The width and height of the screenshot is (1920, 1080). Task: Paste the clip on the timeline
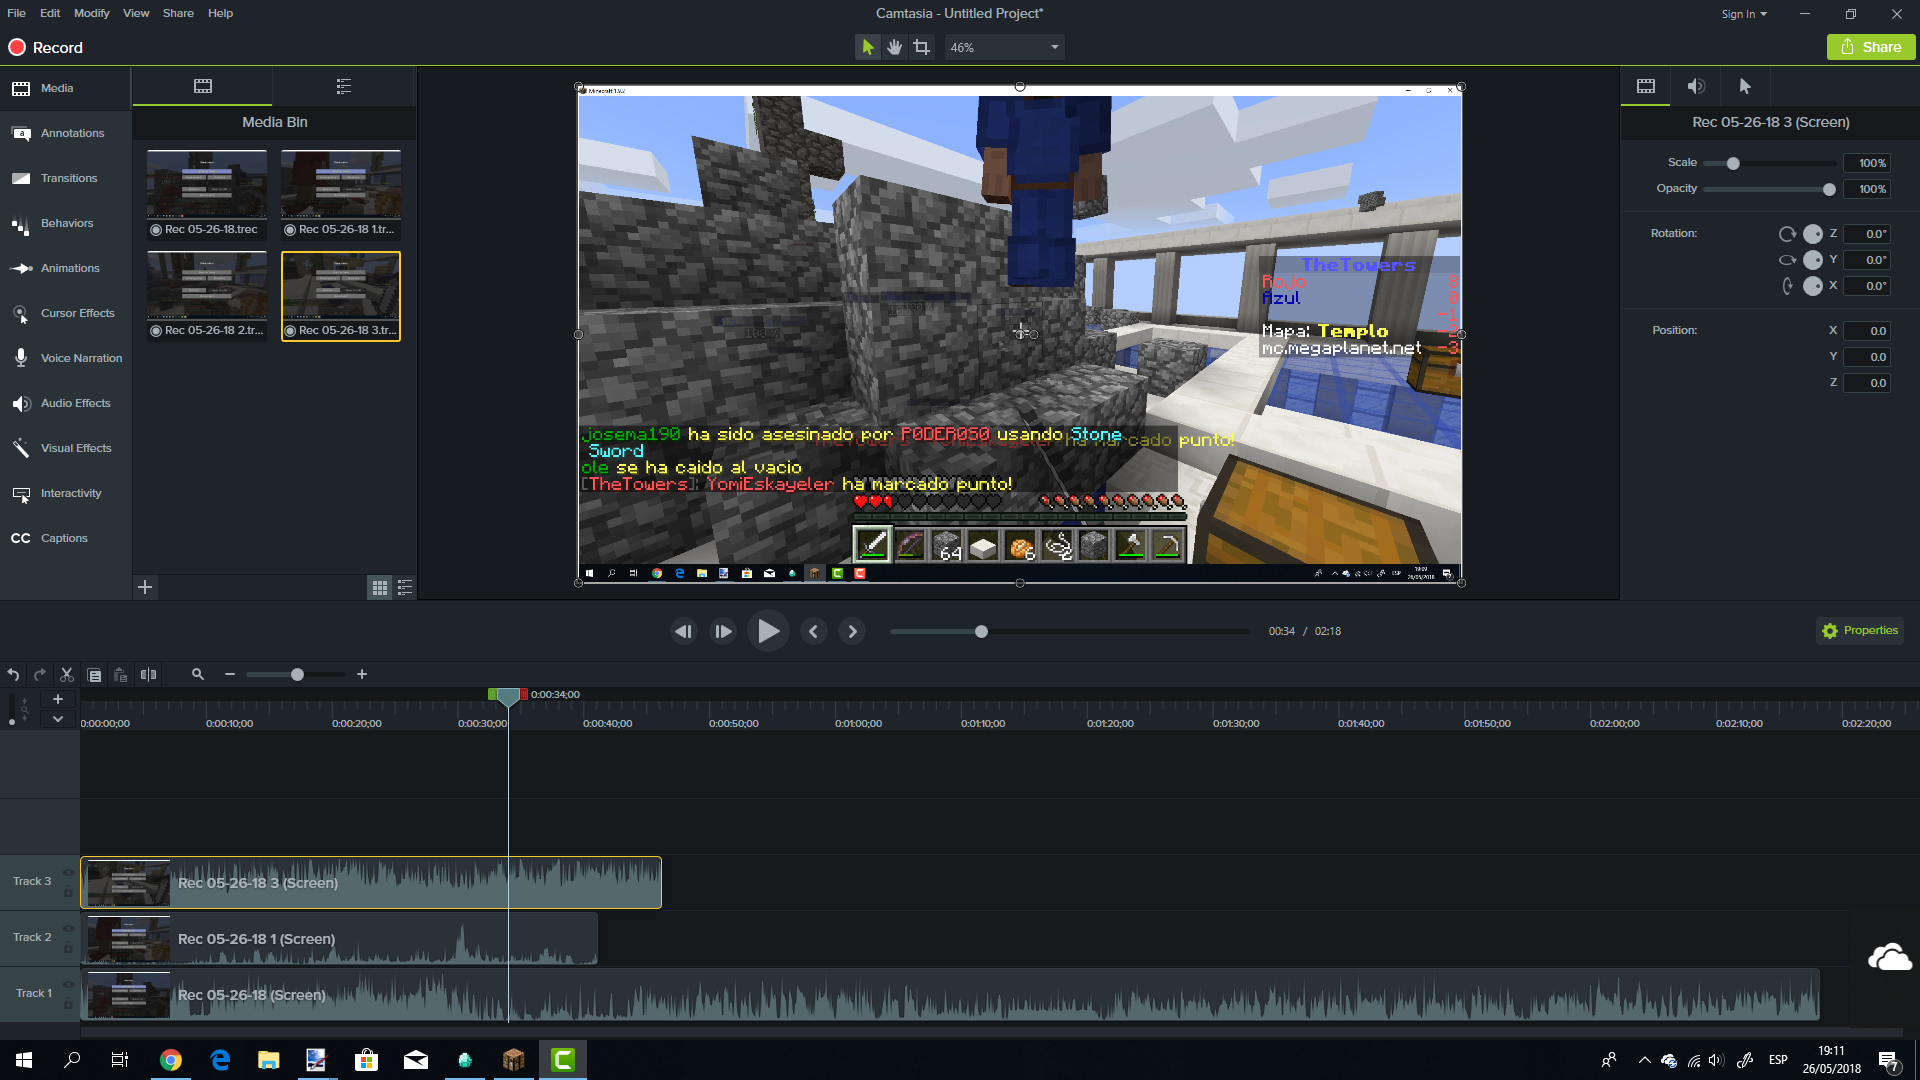(x=121, y=675)
